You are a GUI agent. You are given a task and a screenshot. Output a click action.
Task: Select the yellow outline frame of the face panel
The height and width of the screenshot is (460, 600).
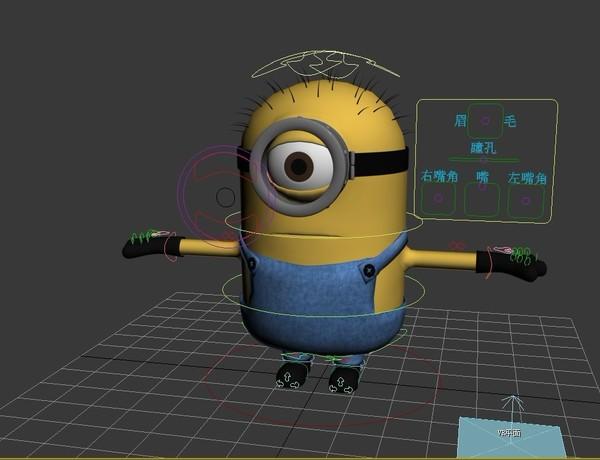[487, 161]
